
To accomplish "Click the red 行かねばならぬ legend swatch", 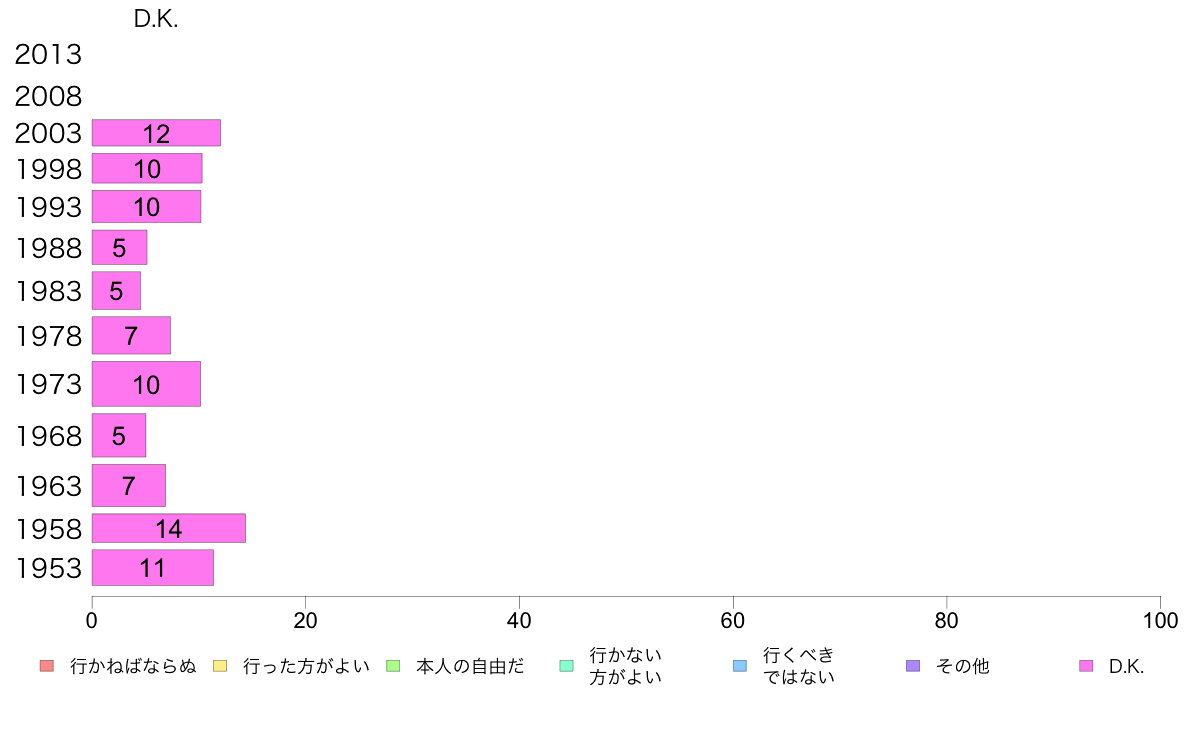I will click(47, 666).
